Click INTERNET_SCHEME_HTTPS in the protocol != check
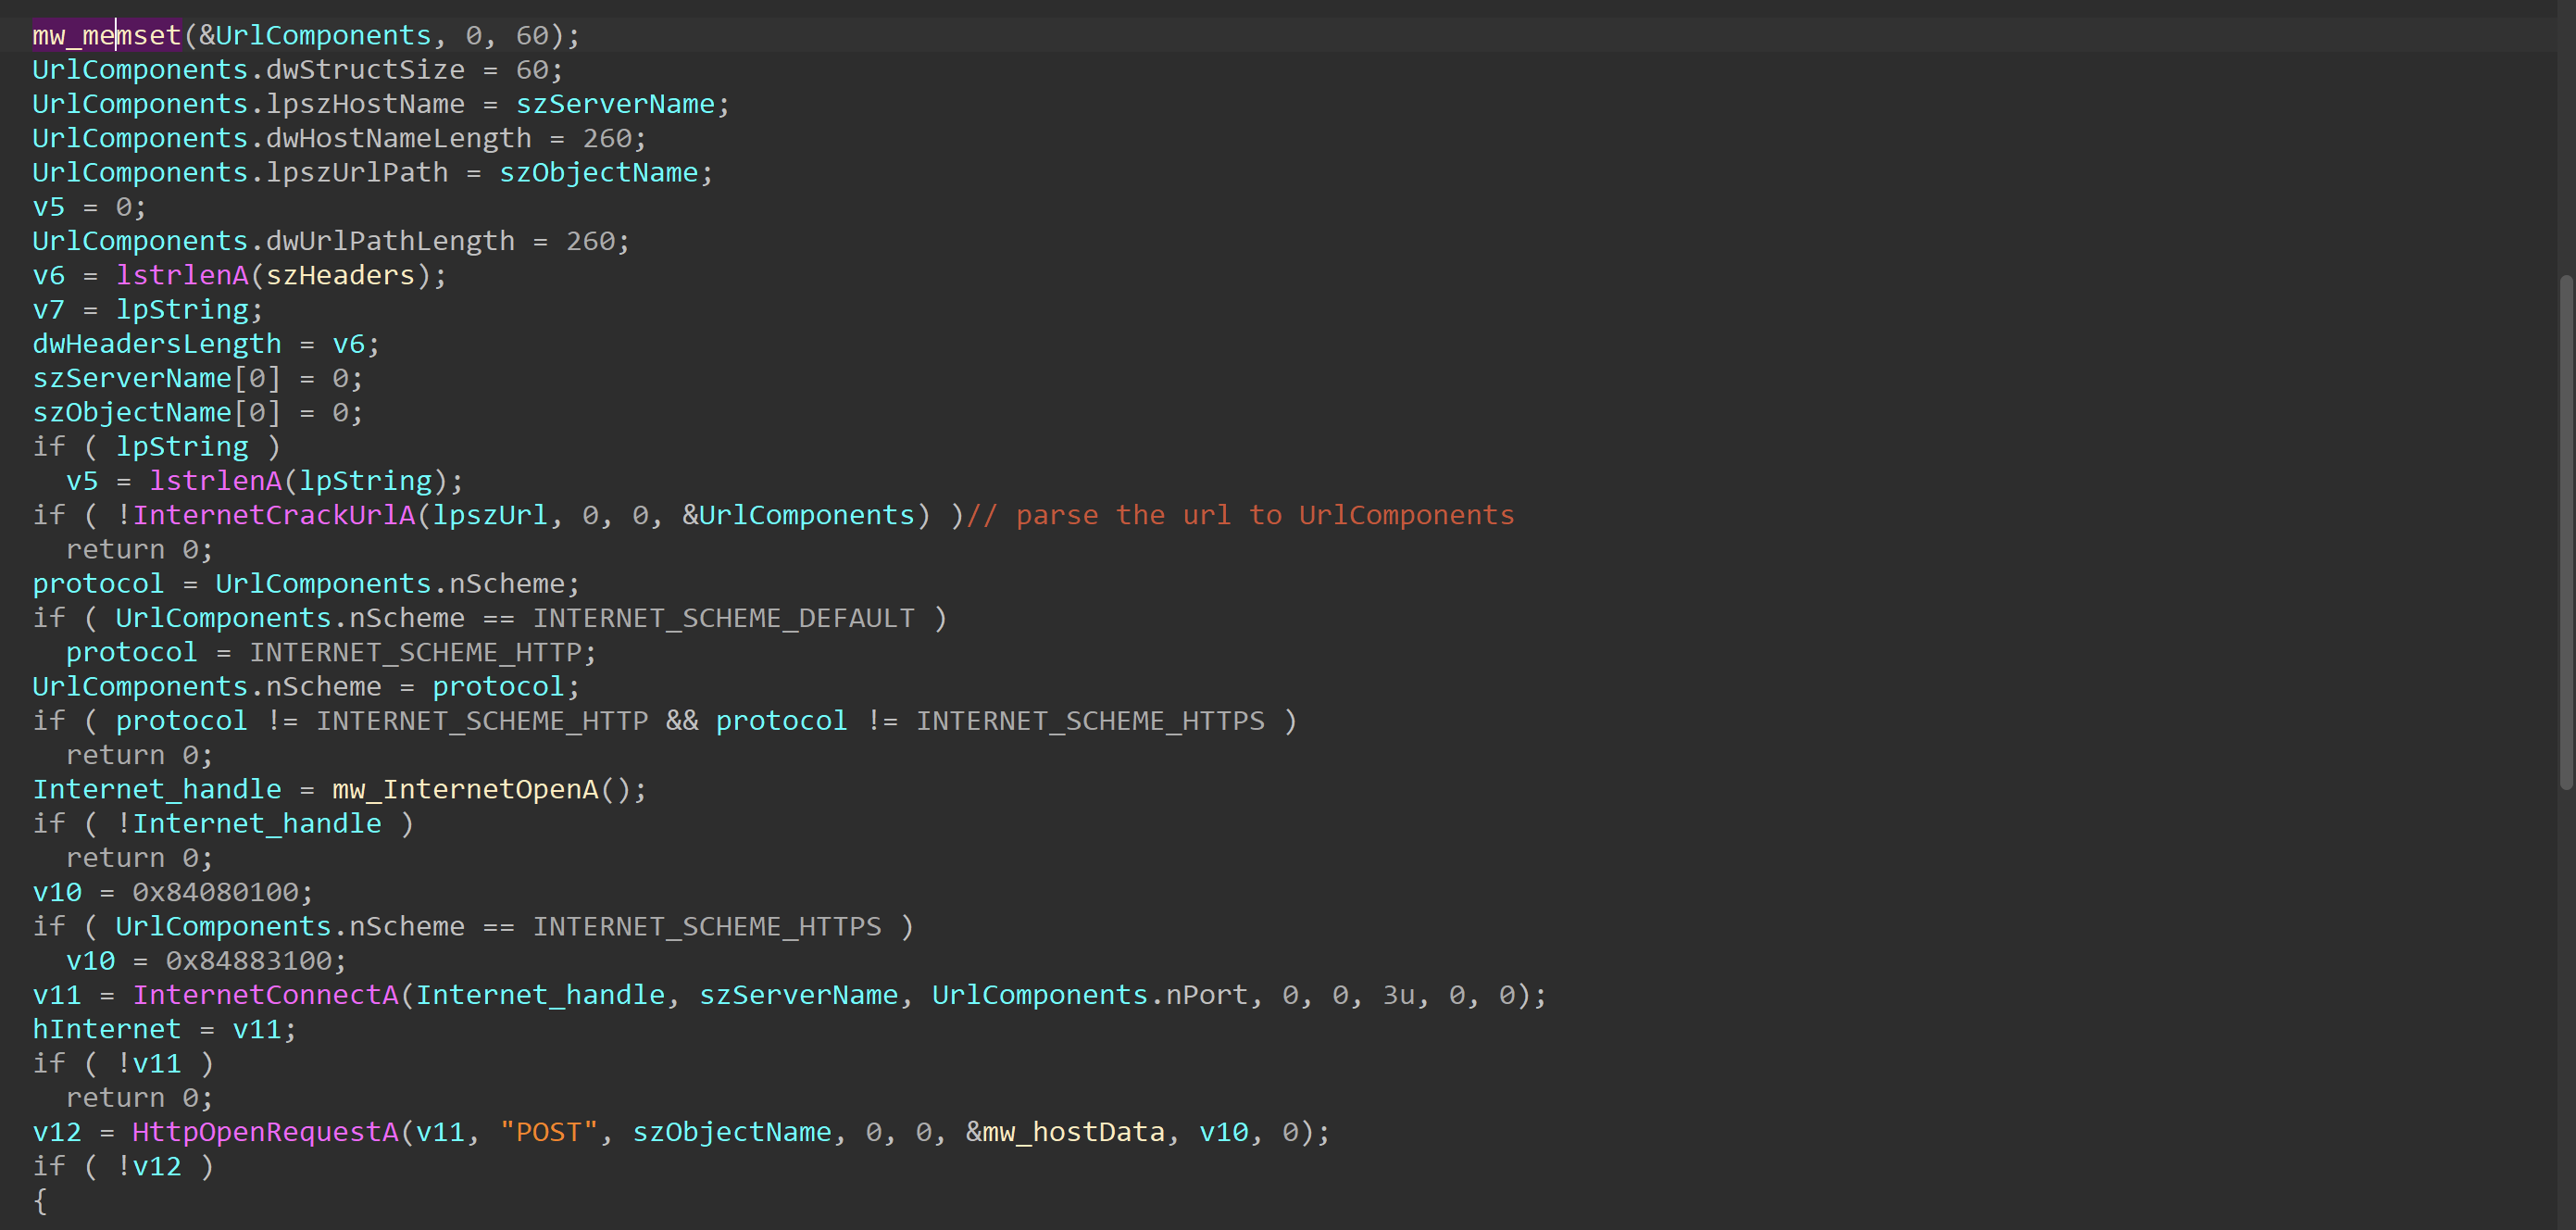Image resolution: width=2576 pixels, height=1230 pixels. tap(1090, 721)
